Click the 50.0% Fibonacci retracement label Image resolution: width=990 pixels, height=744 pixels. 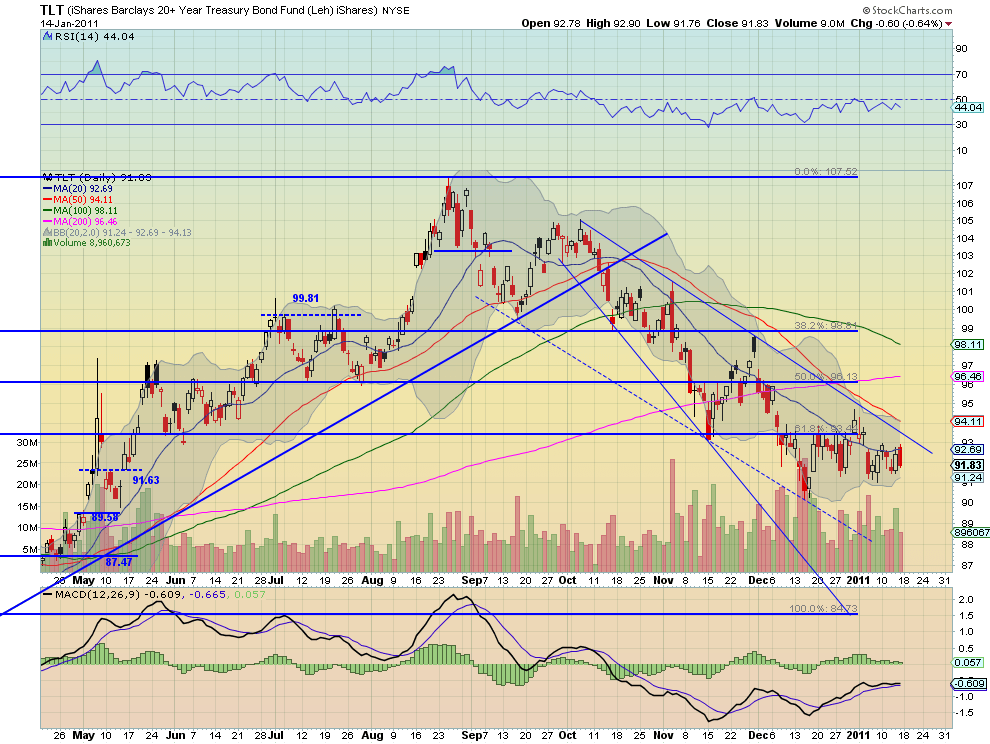826,376
